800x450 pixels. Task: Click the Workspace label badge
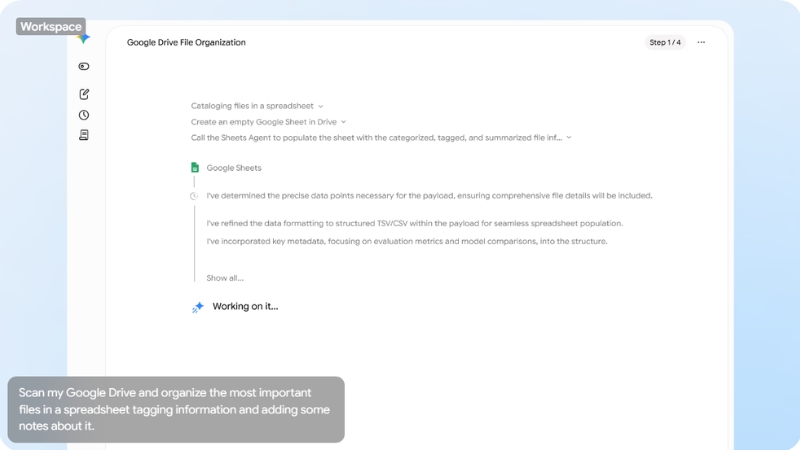coord(51,27)
